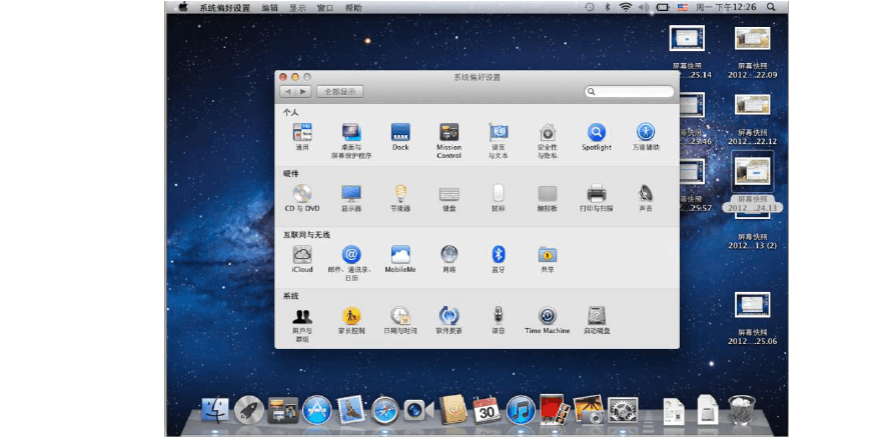
Task: Open the MobileMe preference pane
Action: [x=400, y=254]
